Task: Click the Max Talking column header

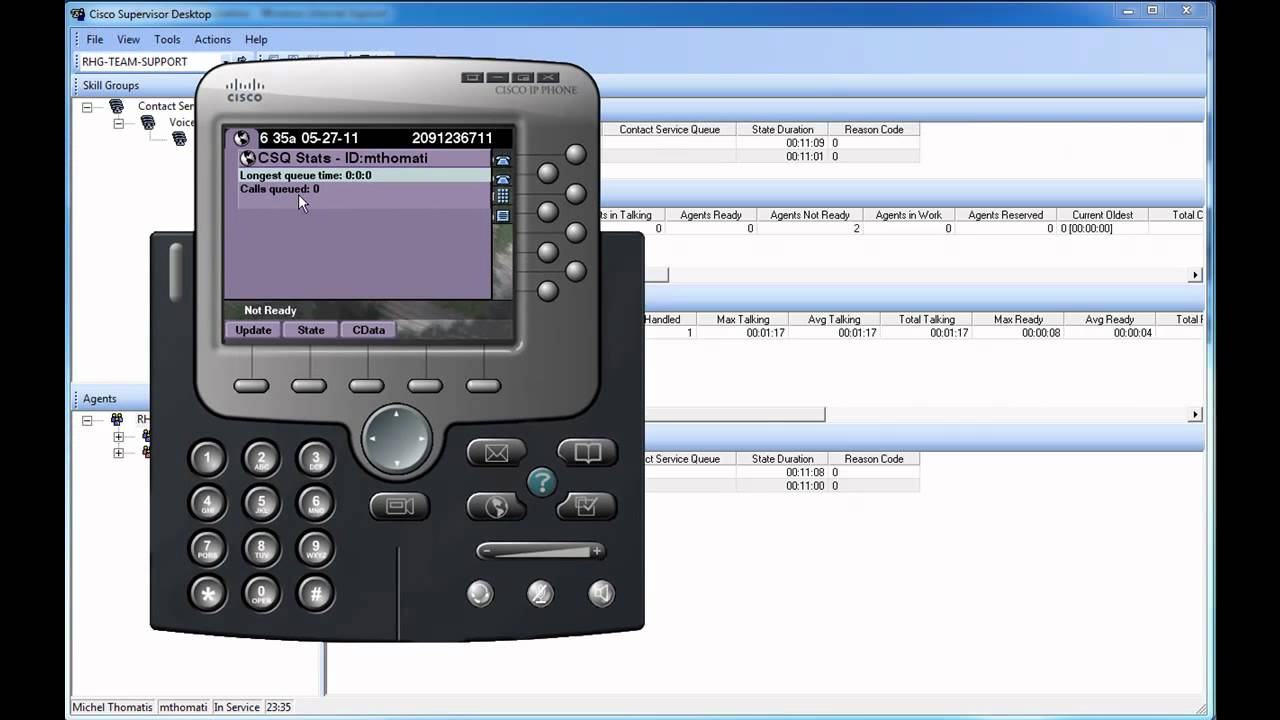Action: pyautogui.click(x=743, y=320)
